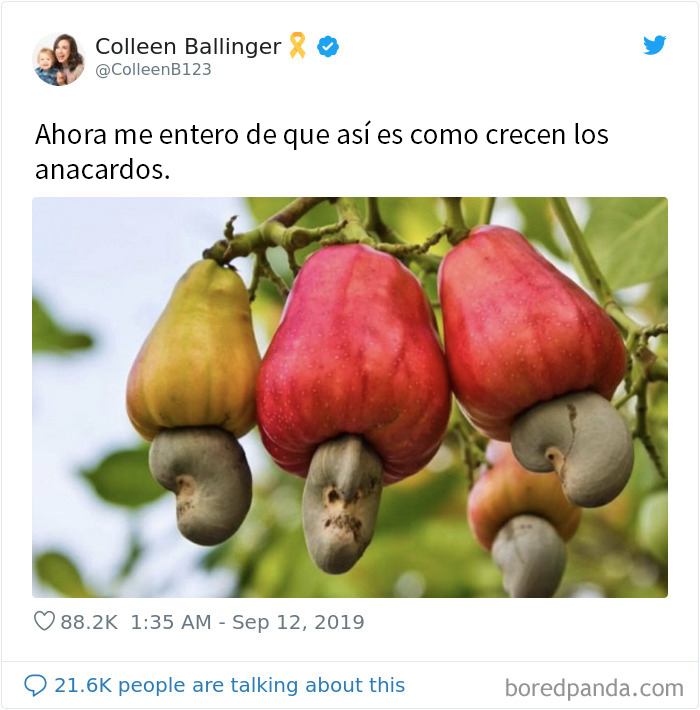Click the yellow cashew apple in the photo
Screen dimensions: 700x710
tap(193, 349)
